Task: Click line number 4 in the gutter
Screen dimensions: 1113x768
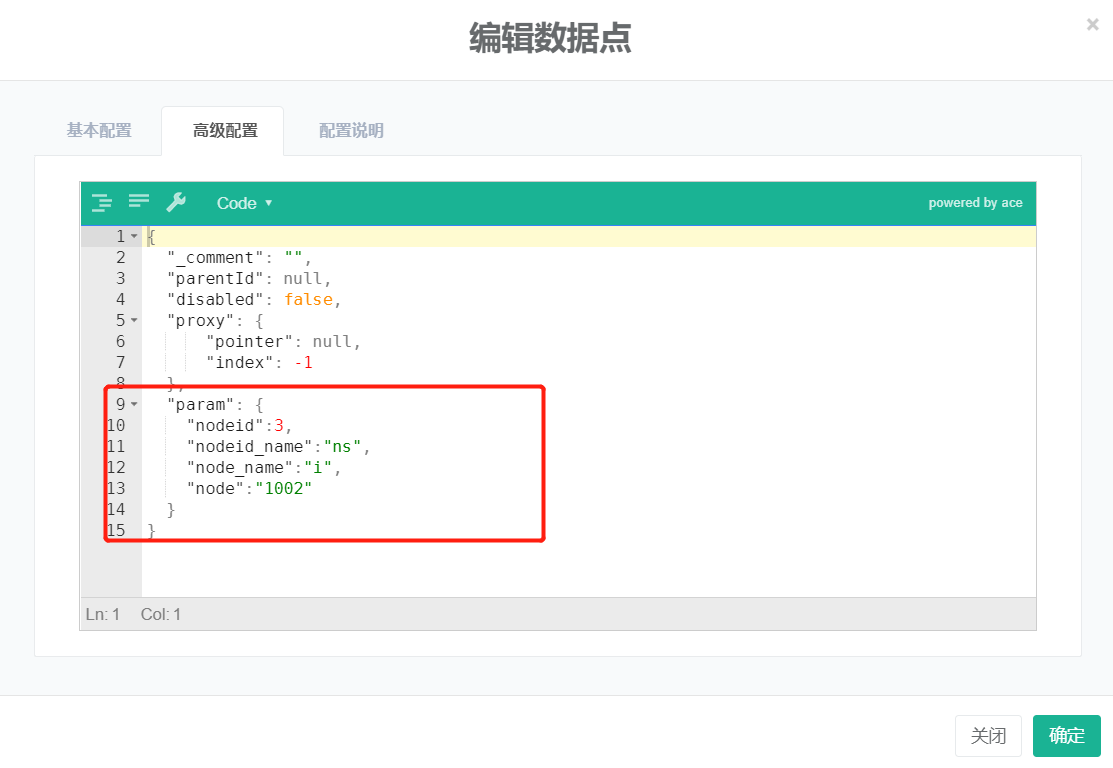Action: [120, 300]
